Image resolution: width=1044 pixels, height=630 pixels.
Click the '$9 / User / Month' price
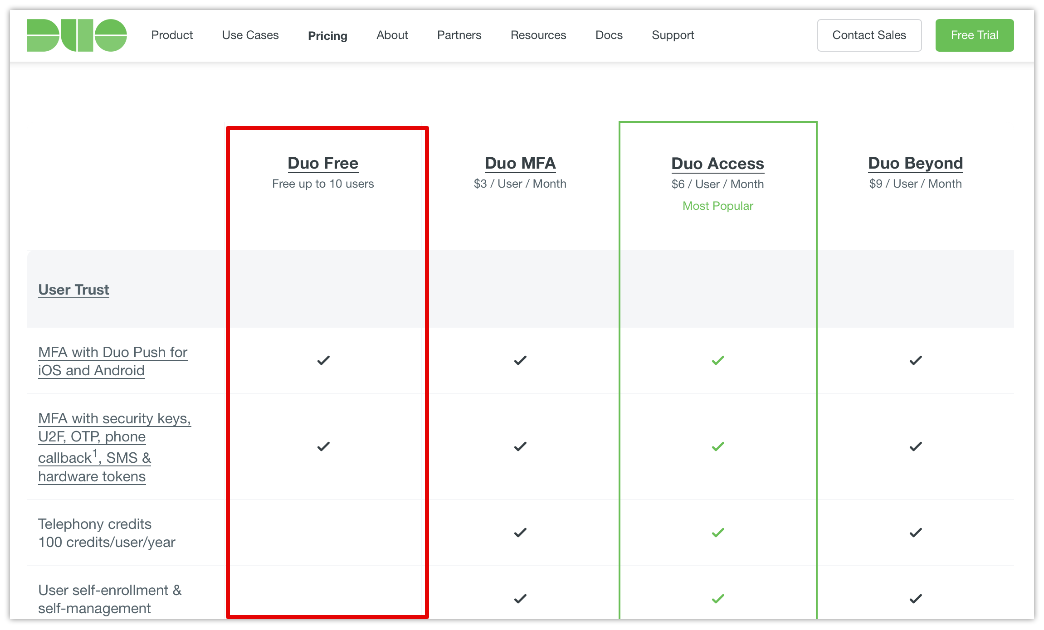[915, 184]
